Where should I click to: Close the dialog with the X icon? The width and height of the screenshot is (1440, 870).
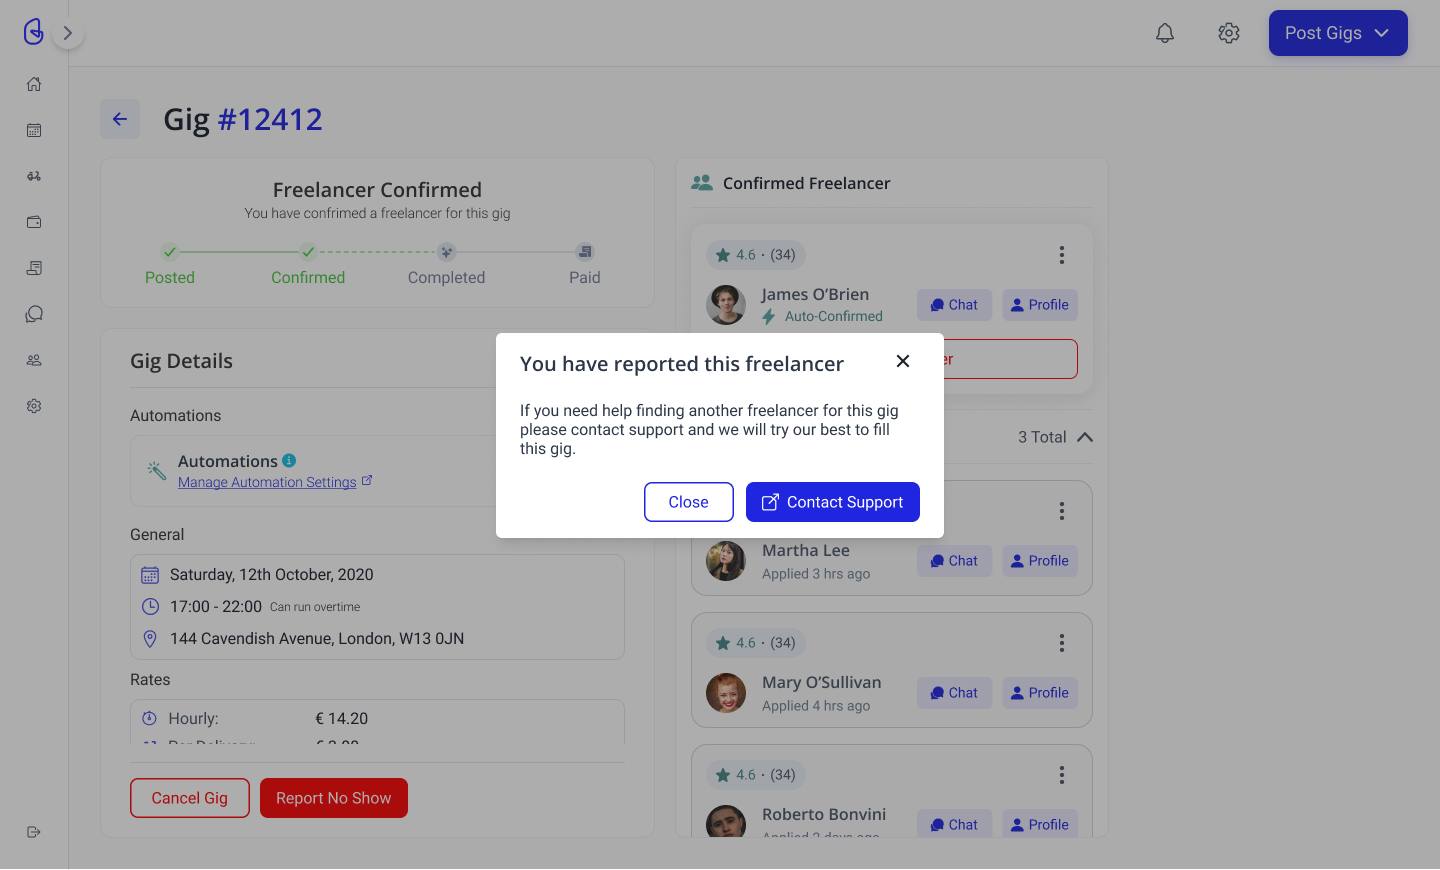pos(903,361)
